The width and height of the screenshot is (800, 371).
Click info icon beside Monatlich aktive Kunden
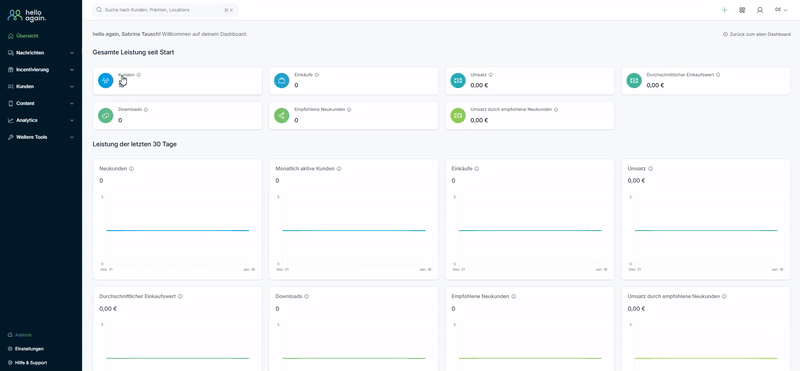[339, 168]
